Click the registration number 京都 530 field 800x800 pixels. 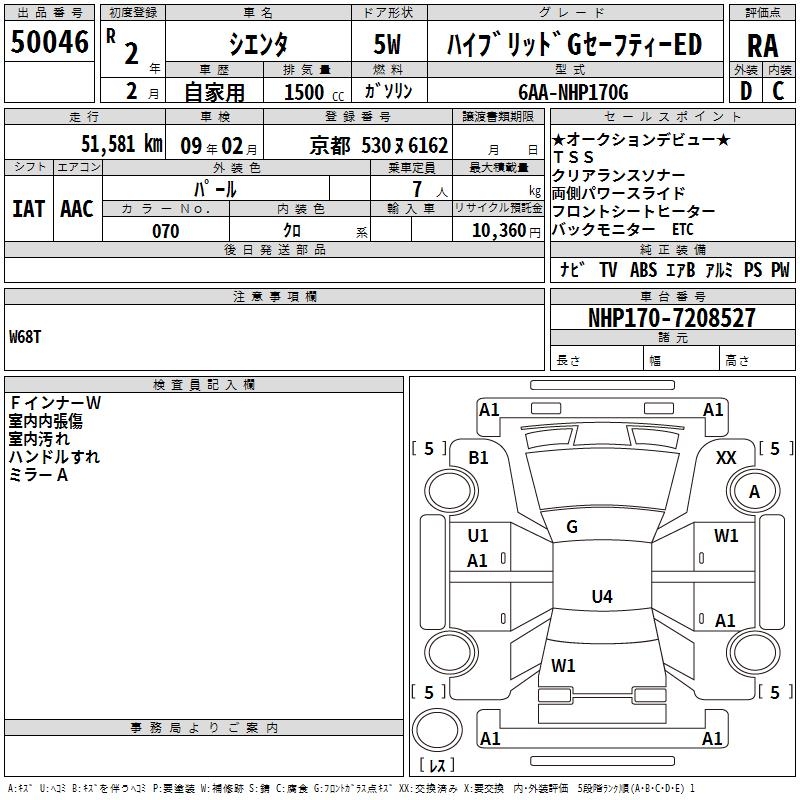[358, 143]
